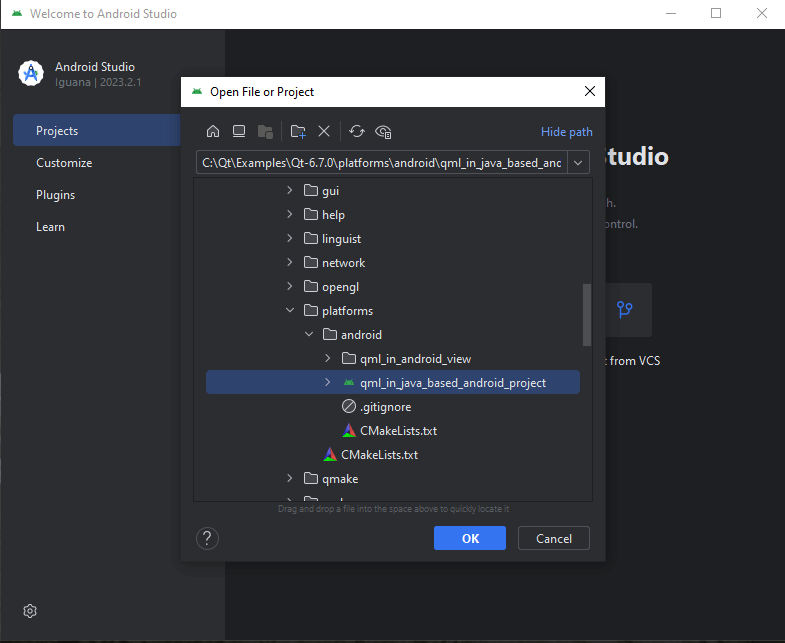Click the Refresh icon in toolbar
This screenshot has width=785, height=643.
pos(357,131)
